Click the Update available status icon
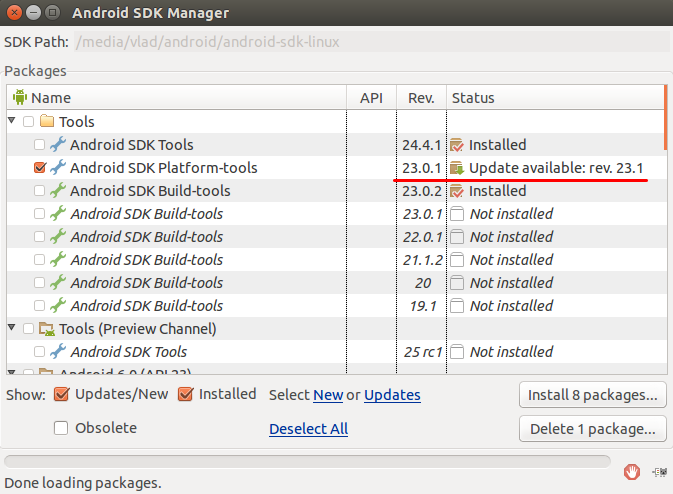The image size is (673, 494). click(457, 168)
